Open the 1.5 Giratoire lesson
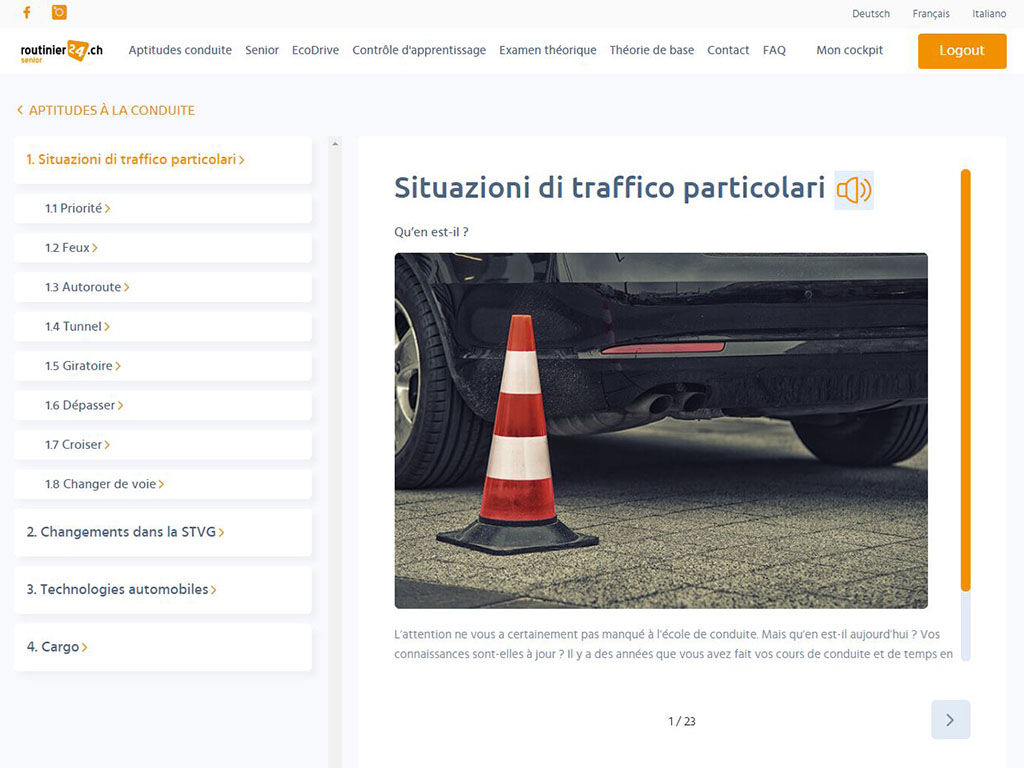The image size is (1024, 768). (x=83, y=366)
